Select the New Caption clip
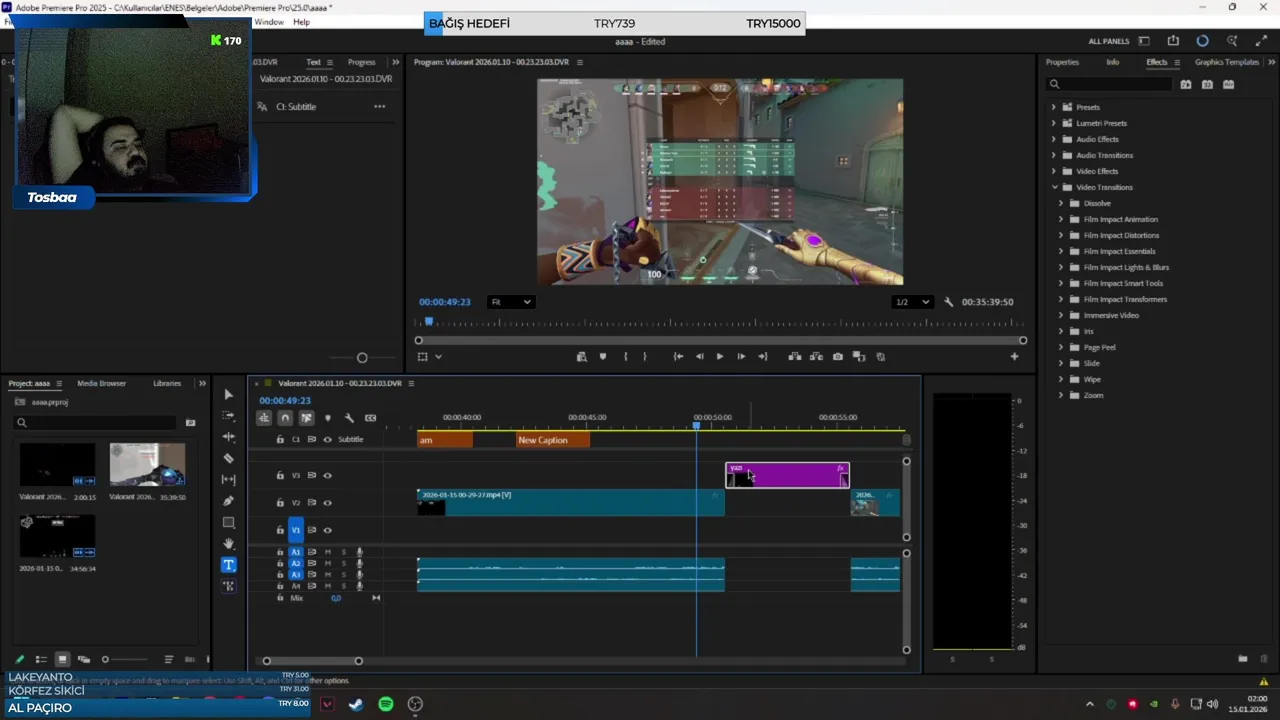Screen dimensions: 1280x720 coord(553,440)
